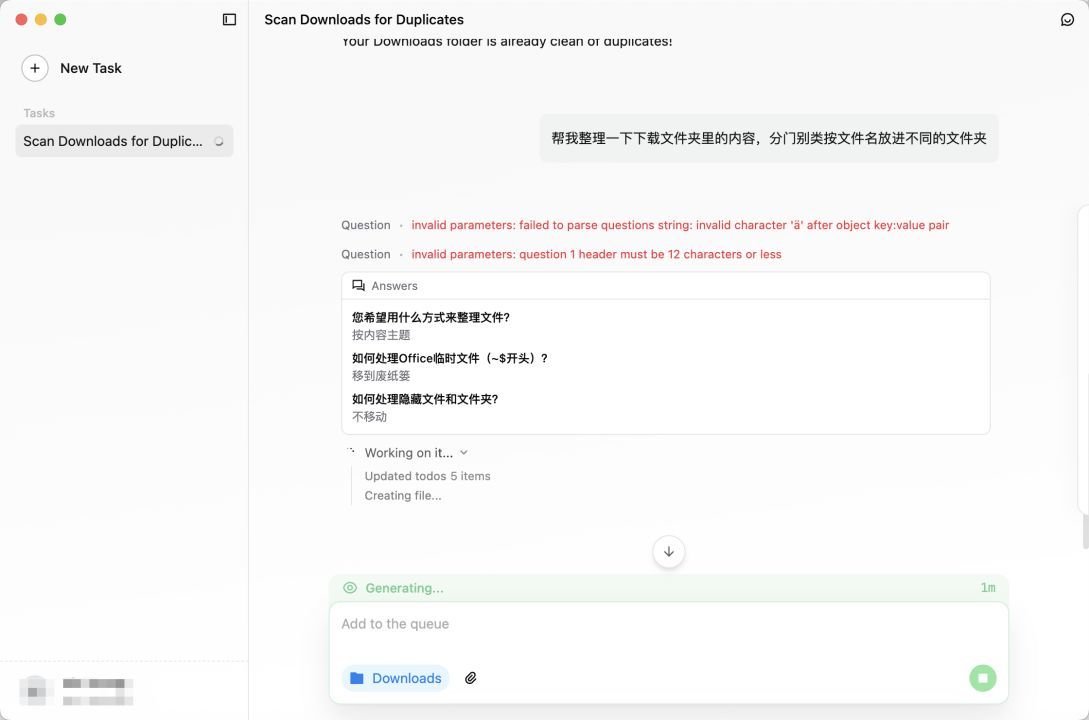Open the user profile at sidebar bottom
The image size is (1089, 720).
pyautogui.click(x=77, y=690)
